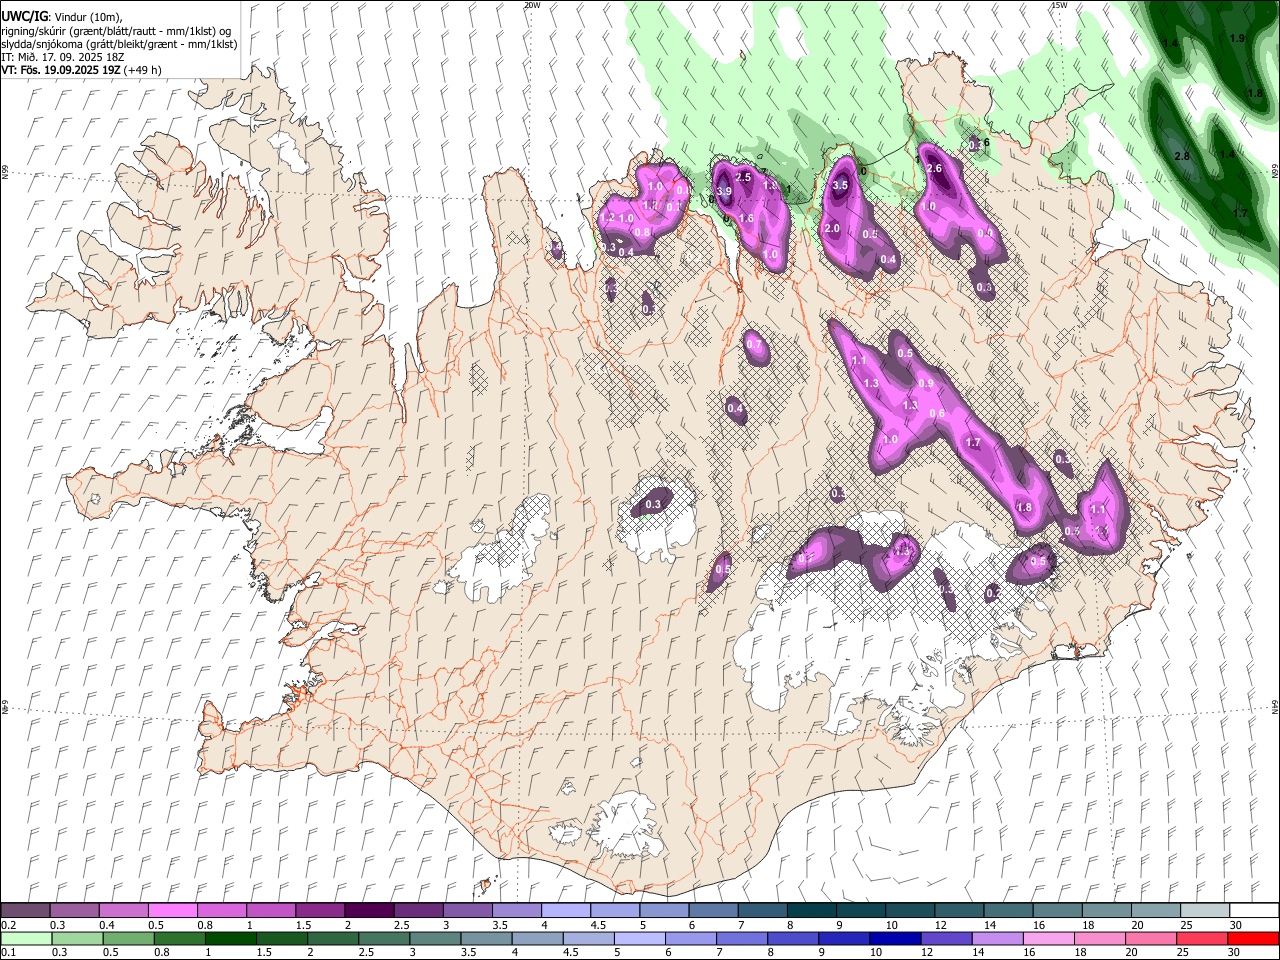Image resolution: width=1280 pixels, height=960 pixels.
Task: Click the medium green 0.5–0.8 rain swatch
Action: point(129,938)
